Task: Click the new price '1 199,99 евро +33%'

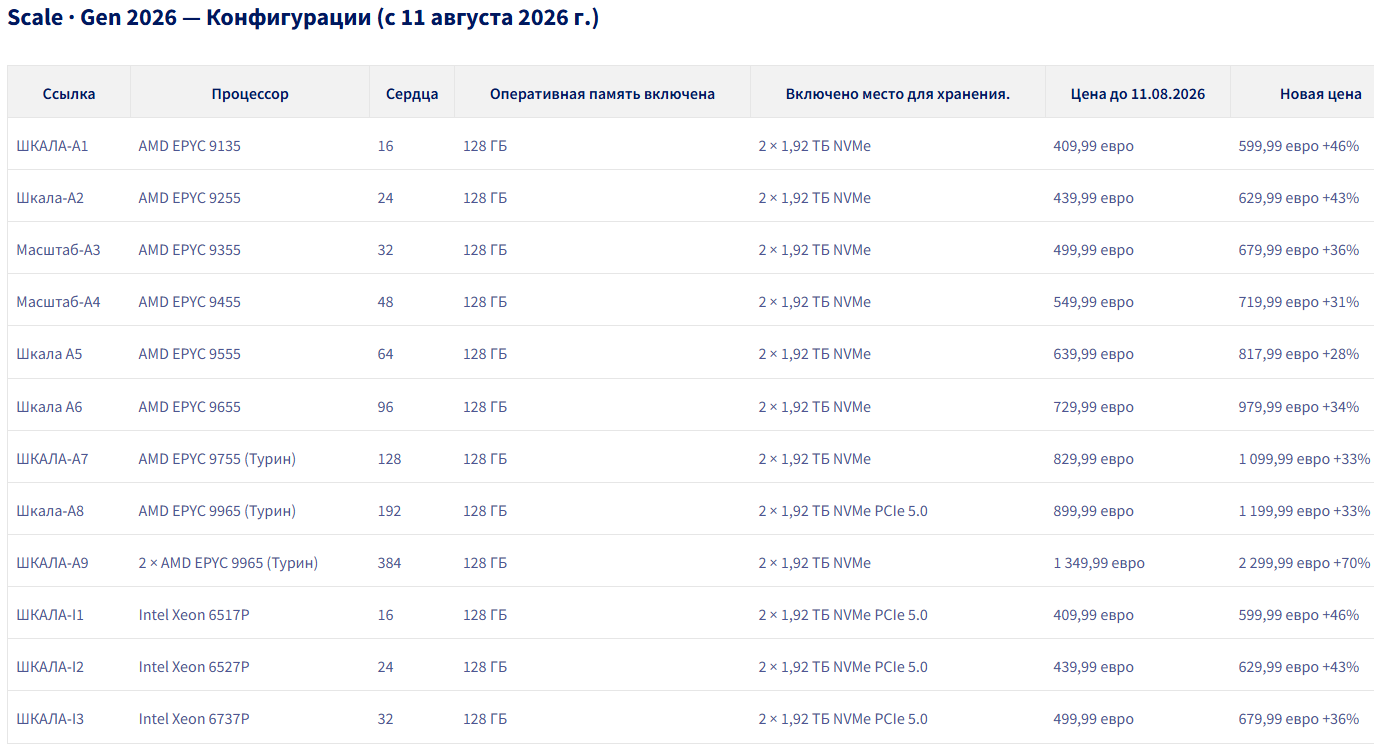Action: tap(1305, 511)
